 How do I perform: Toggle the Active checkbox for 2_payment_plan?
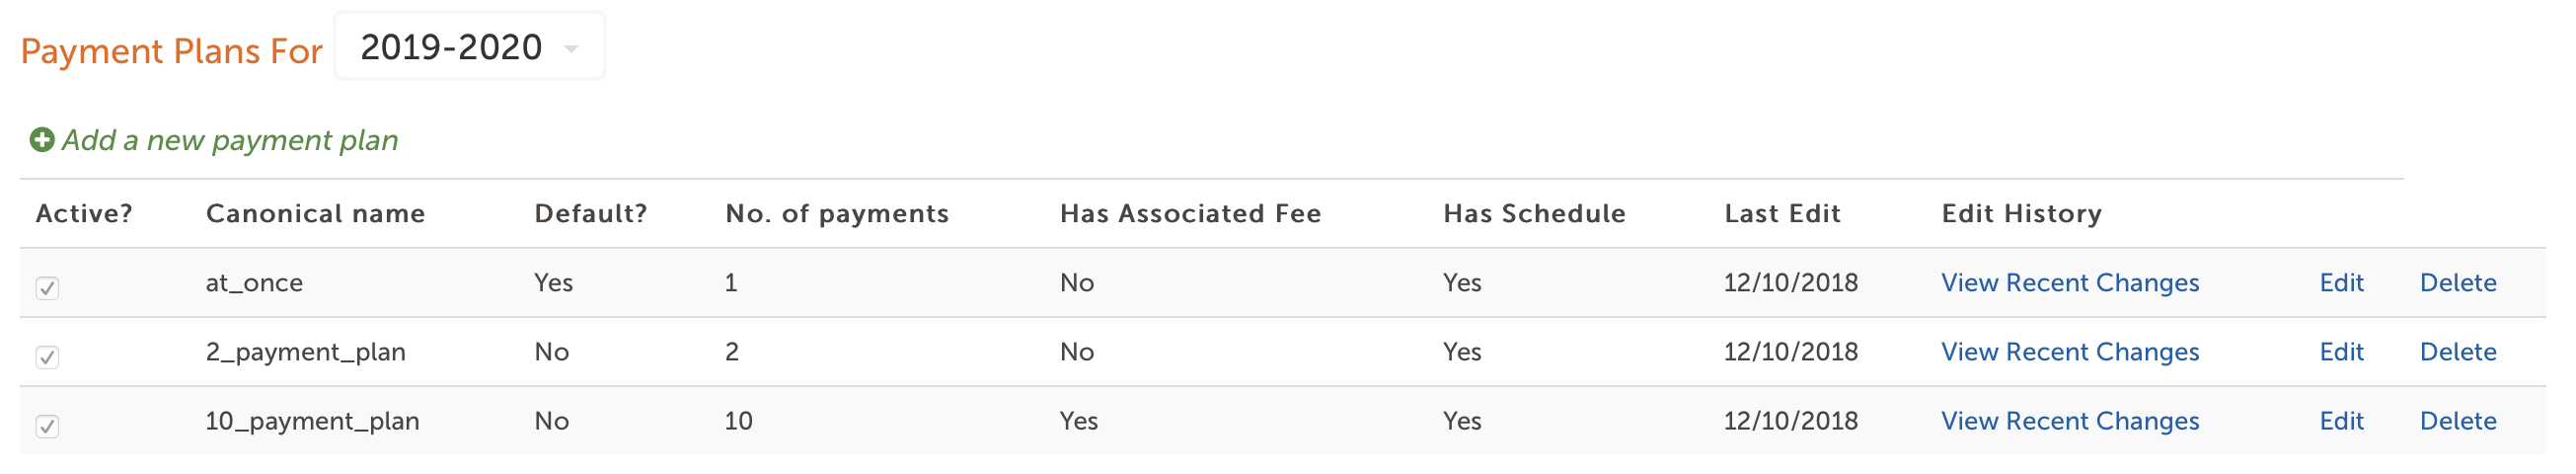pos(47,358)
